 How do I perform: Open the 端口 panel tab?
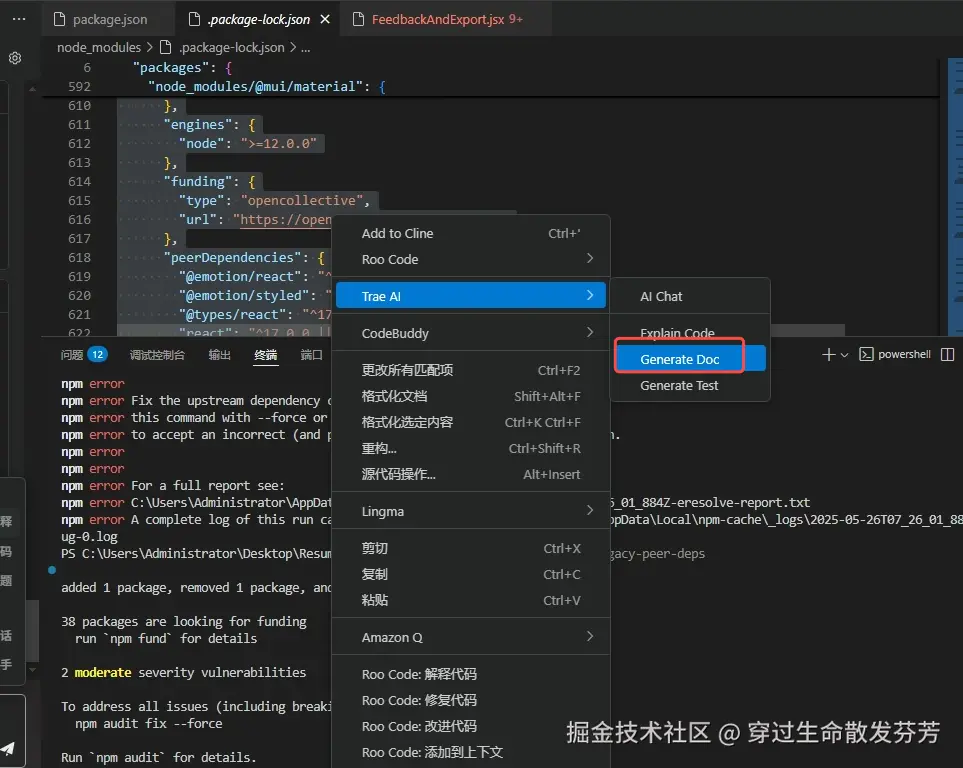pyautogui.click(x=311, y=355)
